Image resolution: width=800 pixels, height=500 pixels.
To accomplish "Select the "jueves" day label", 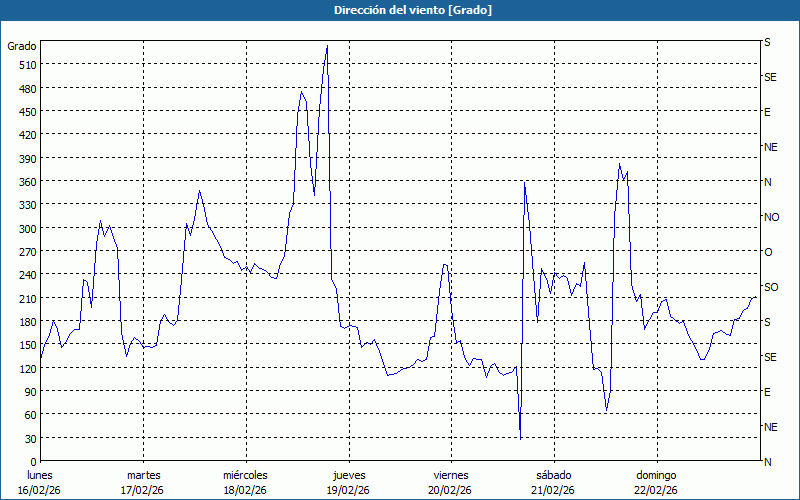I will [x=348, y=475].
